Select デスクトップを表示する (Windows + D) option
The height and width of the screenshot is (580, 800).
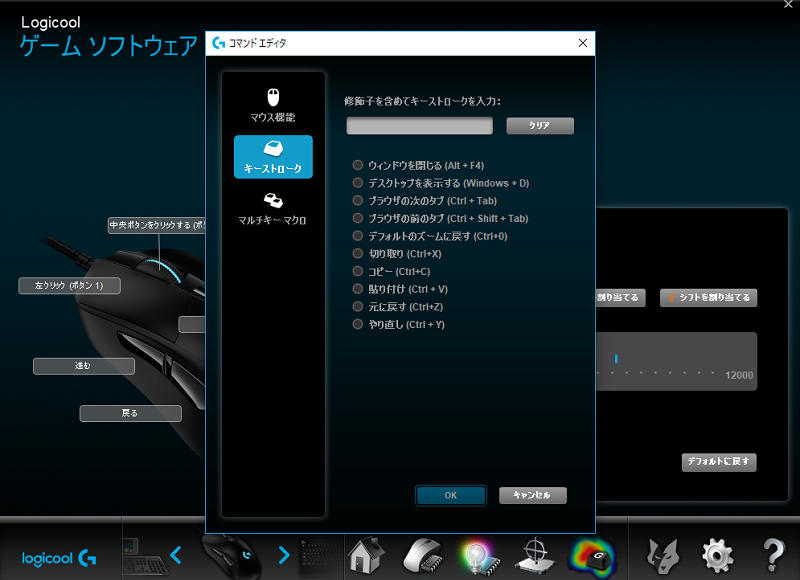[x=441, y=183]
